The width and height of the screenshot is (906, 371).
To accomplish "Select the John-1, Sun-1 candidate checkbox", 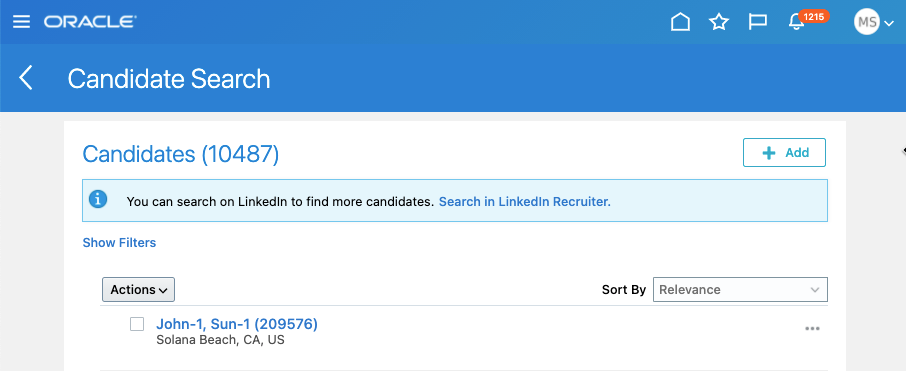I will click(x=137, y=324).
